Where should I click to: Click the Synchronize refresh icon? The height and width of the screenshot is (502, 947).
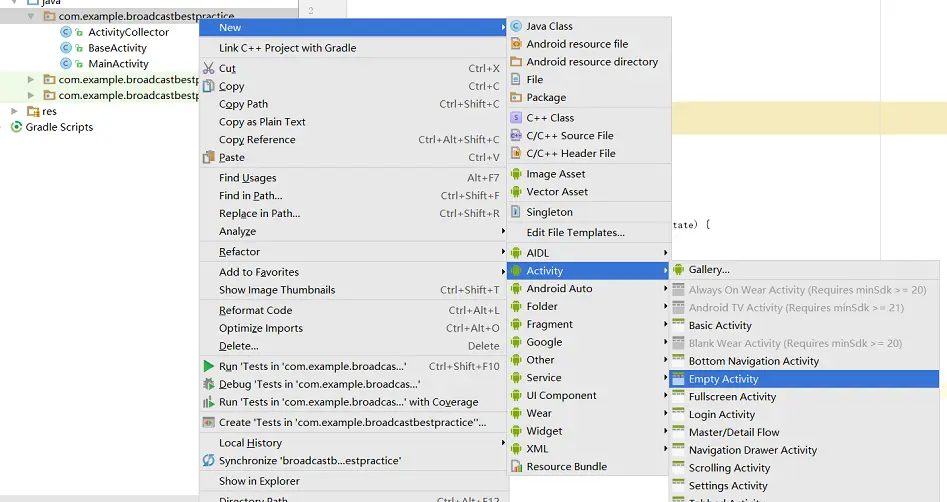[x=208, y=460]
